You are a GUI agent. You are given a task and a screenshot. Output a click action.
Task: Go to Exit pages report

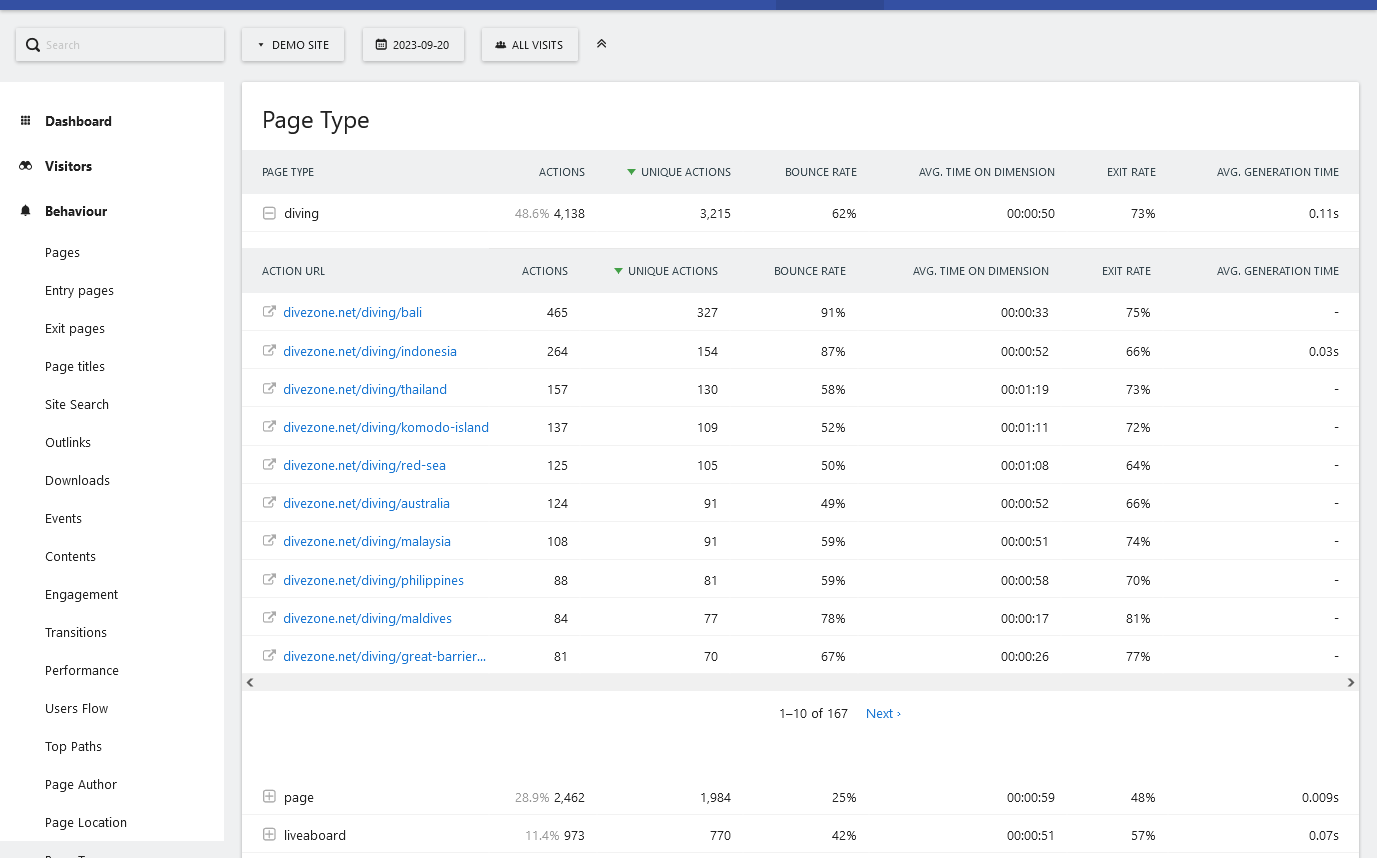(x=75, y=329)
